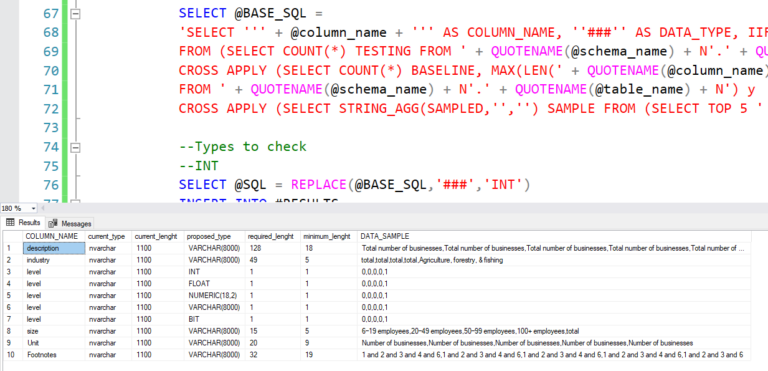Select the Results tab
Image resolution: width=768 pixels, height=371 pixels.
coord(24,223)
